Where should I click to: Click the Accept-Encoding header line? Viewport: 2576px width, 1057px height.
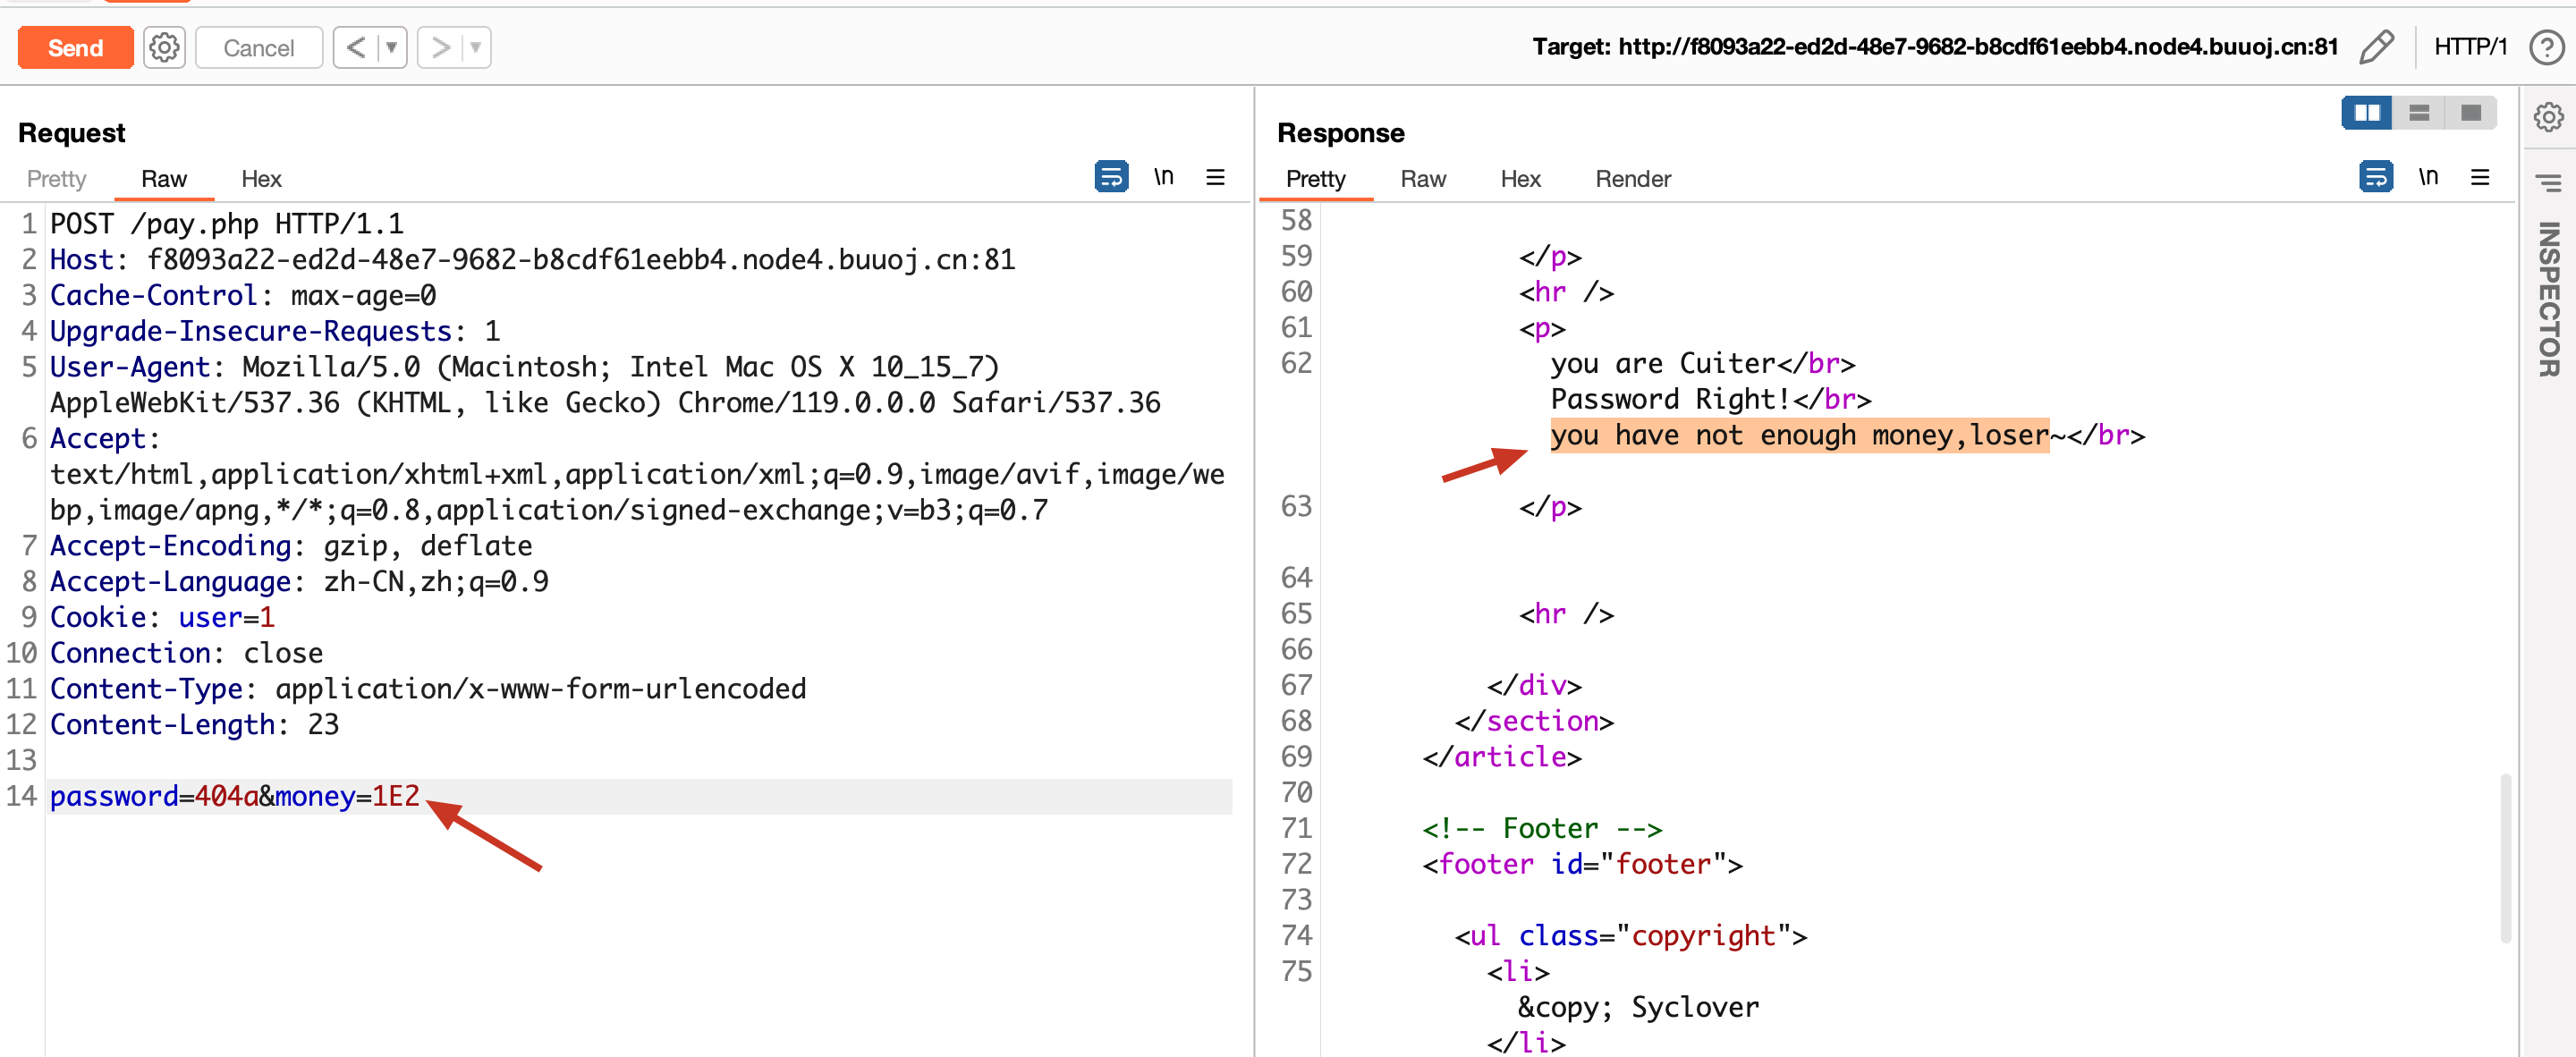[x=291, y=546]
